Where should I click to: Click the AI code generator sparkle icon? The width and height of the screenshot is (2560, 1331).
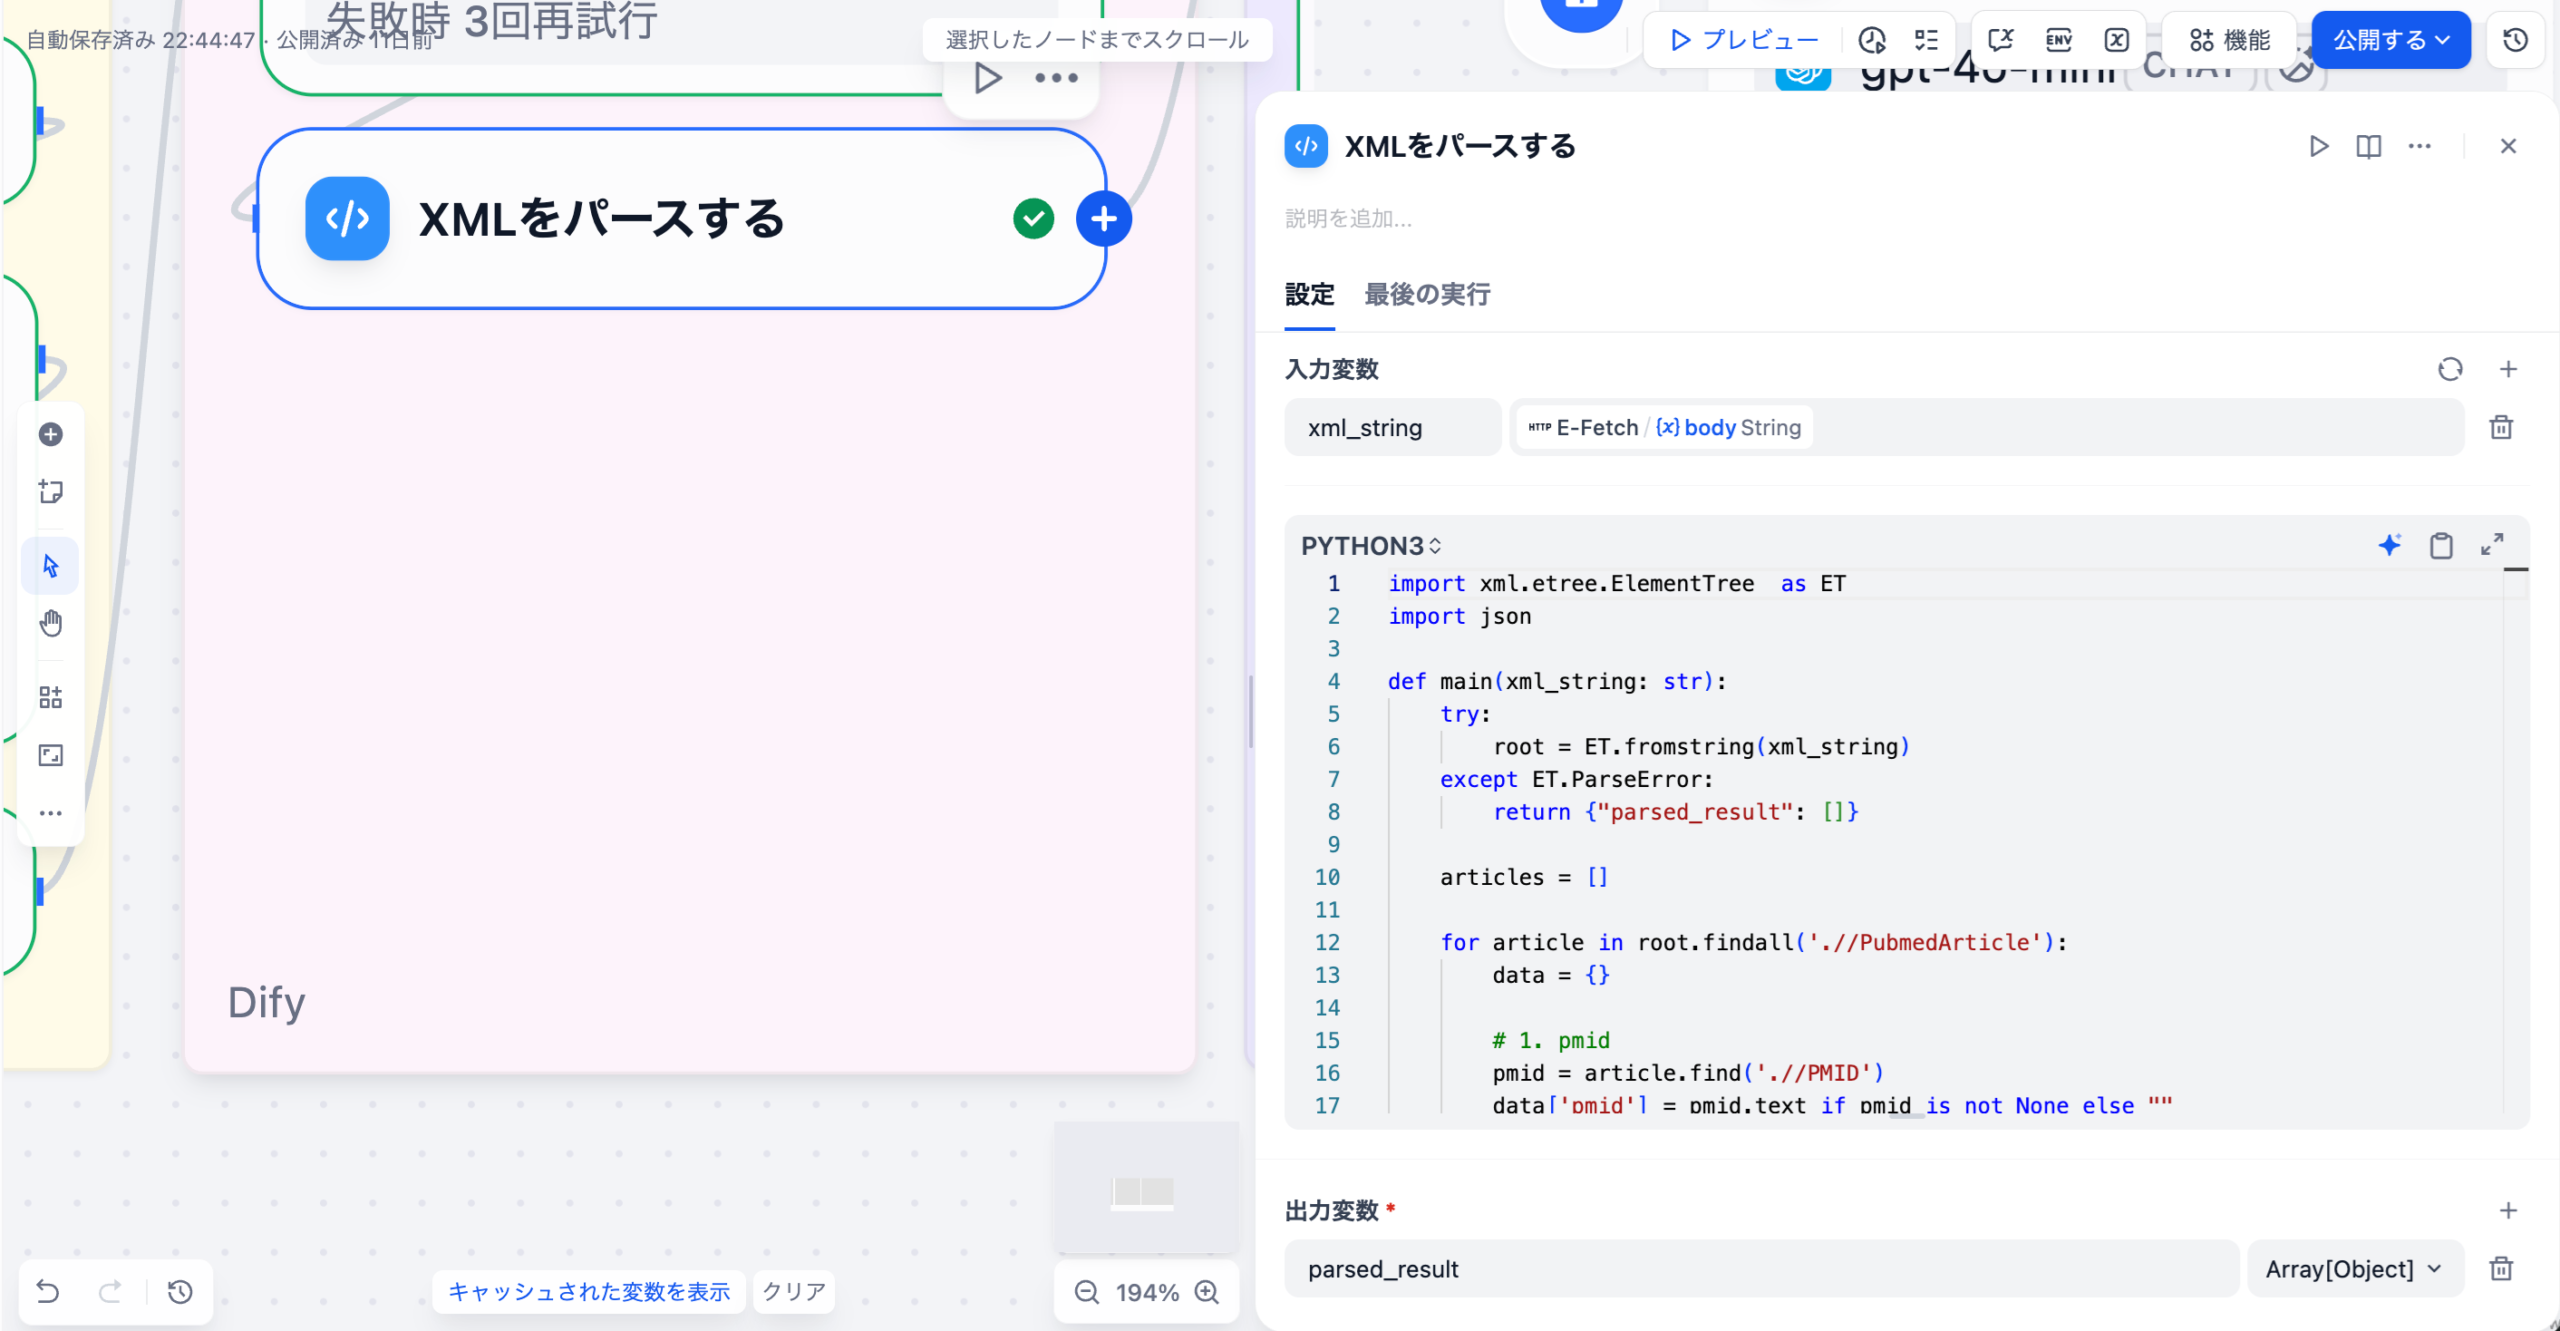tap(2389, 545)
